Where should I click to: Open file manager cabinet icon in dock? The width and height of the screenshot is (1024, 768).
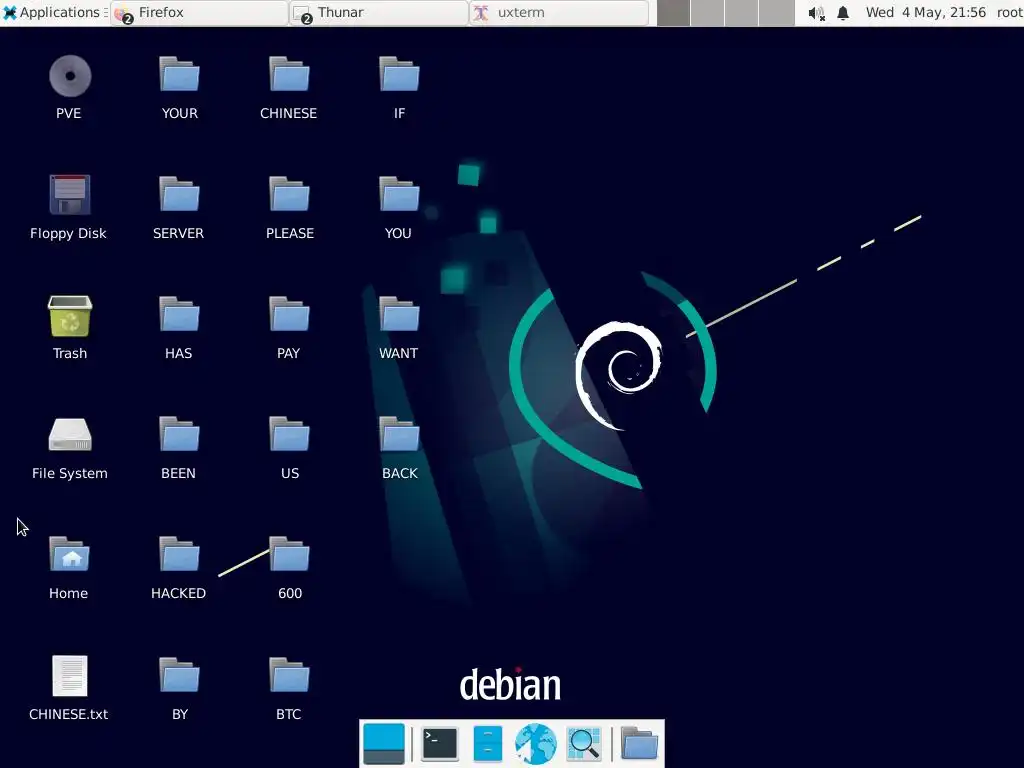(x=487, y=744)
